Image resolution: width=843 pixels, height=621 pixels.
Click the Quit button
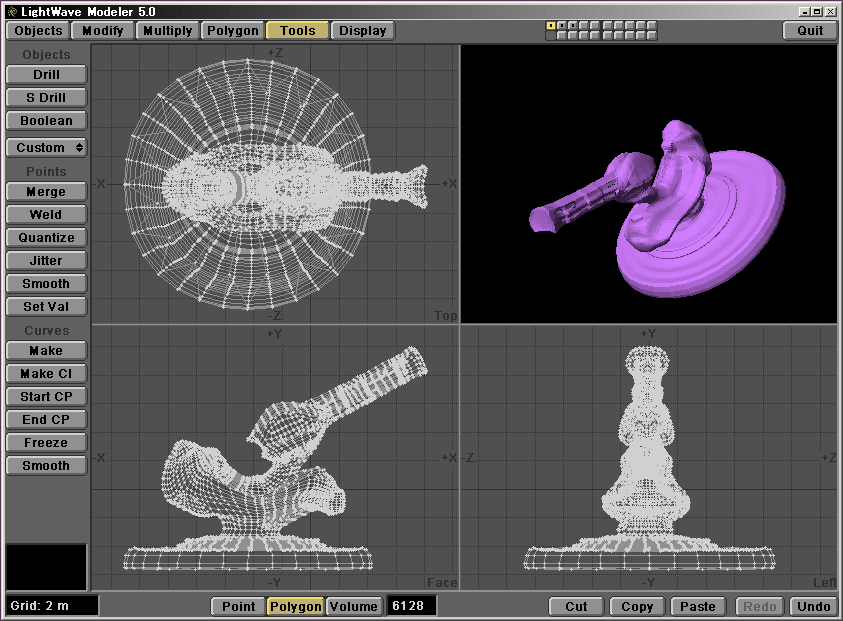click(810, 30)
